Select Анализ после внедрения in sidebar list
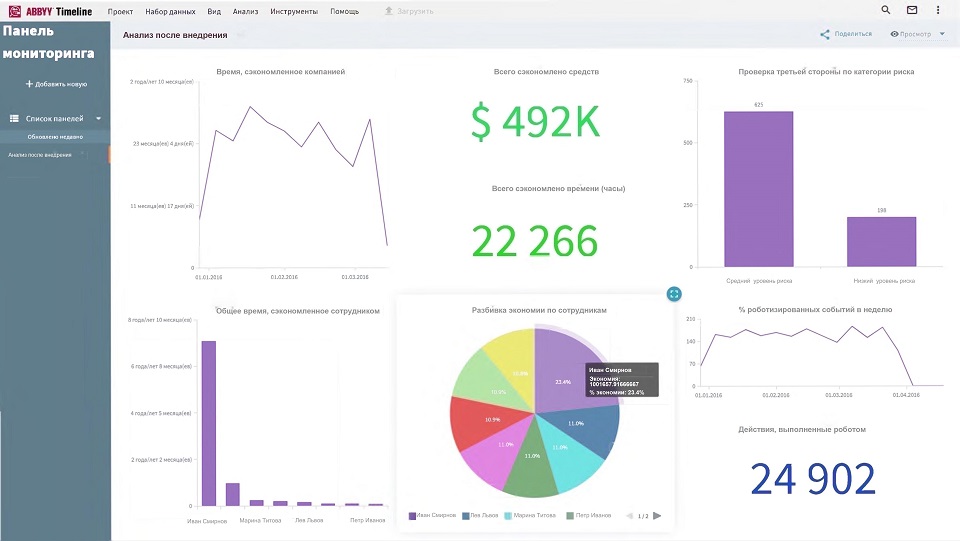The height and width of the screenshot is (541, 960). point(40,155)
